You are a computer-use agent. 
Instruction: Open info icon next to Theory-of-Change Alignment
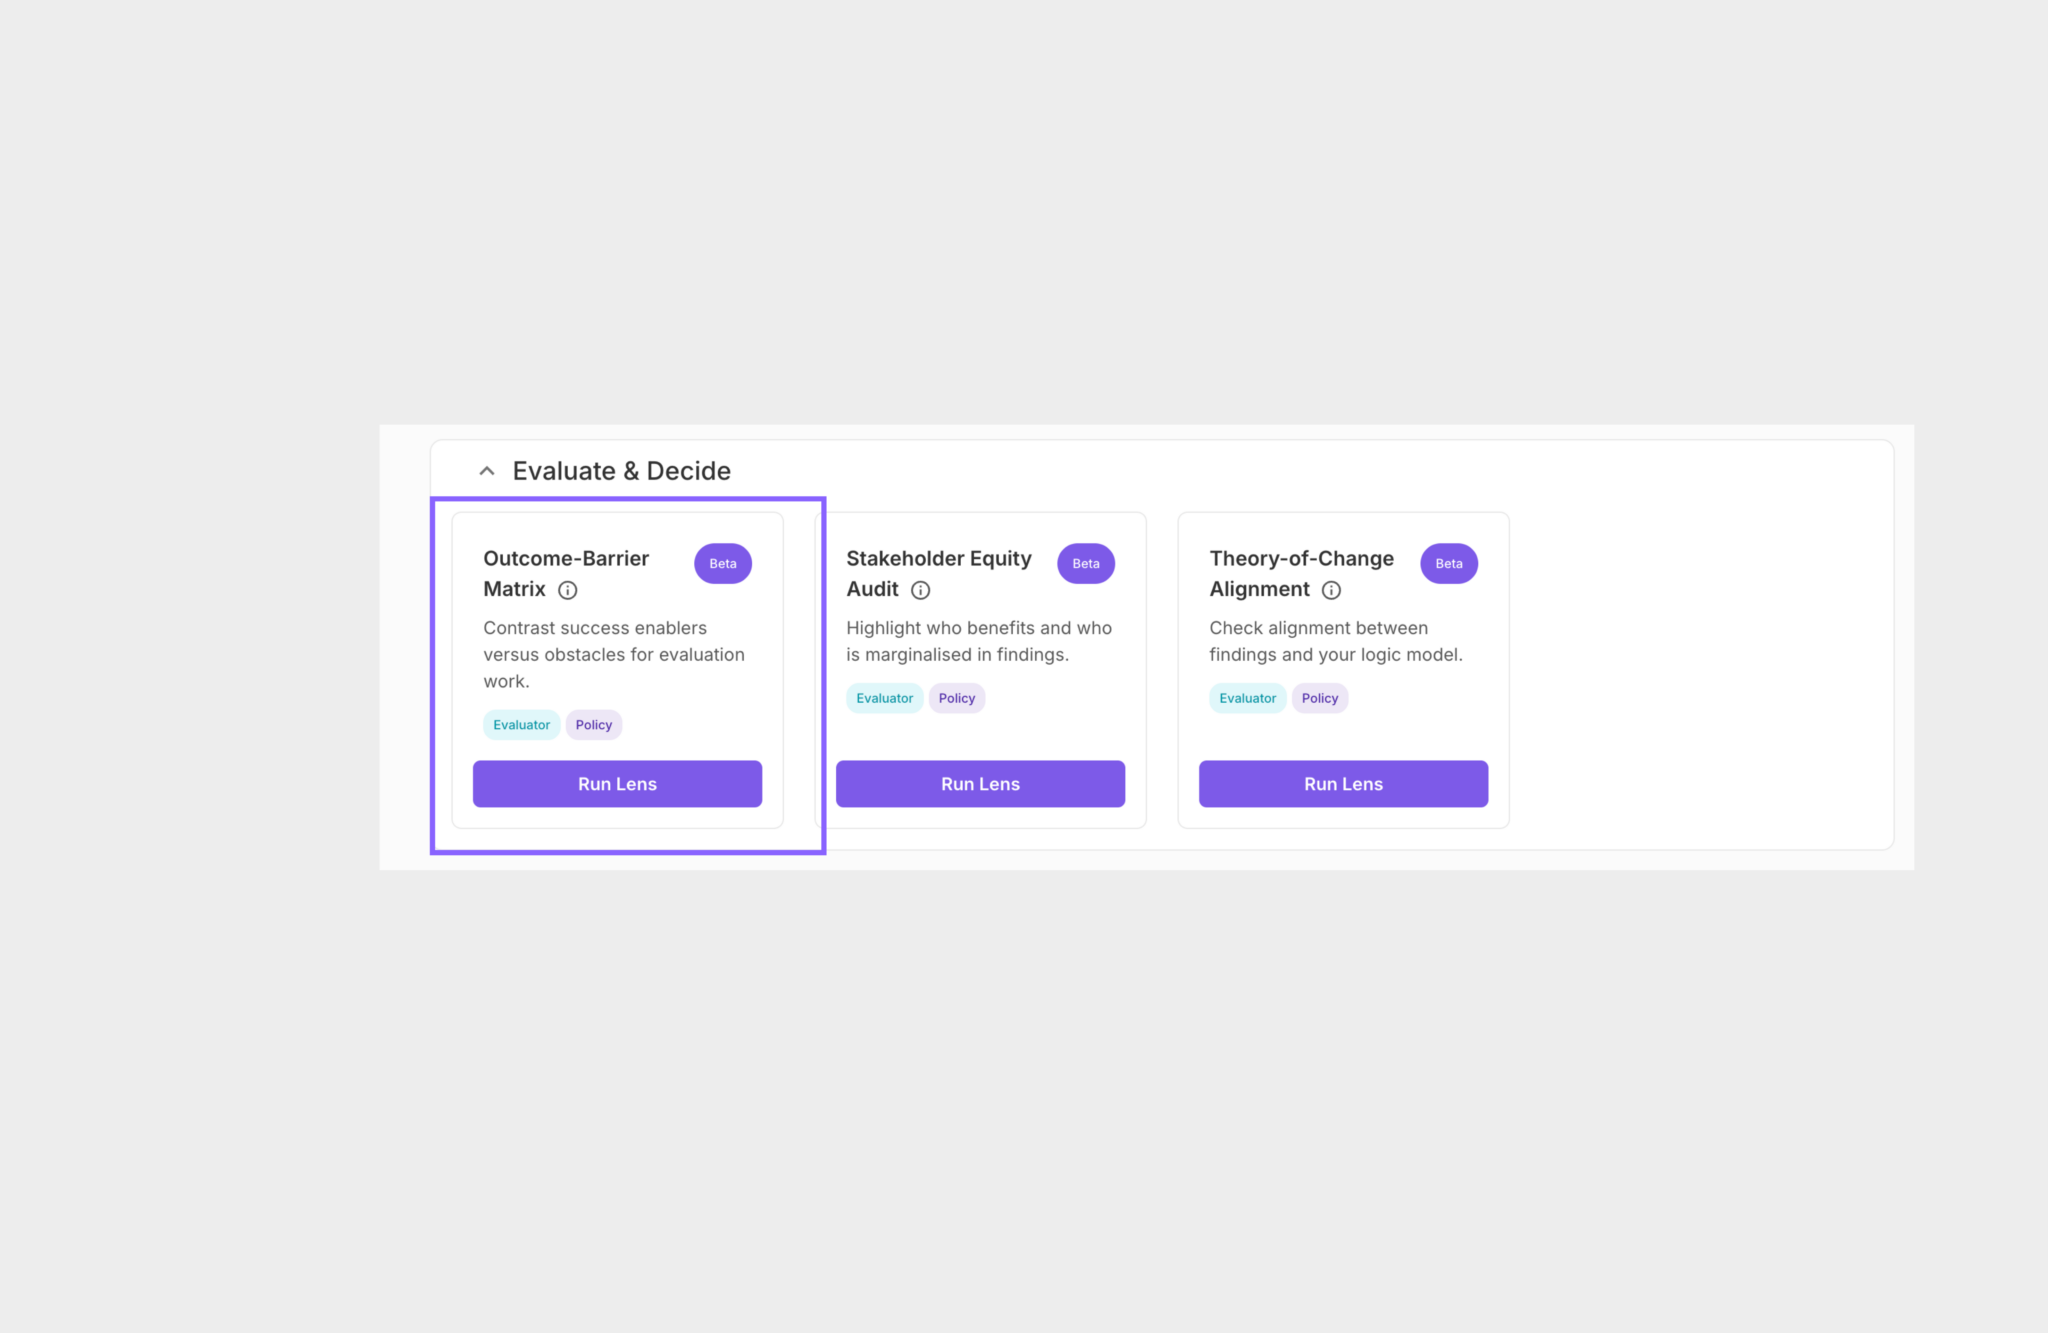point(1331,590)
